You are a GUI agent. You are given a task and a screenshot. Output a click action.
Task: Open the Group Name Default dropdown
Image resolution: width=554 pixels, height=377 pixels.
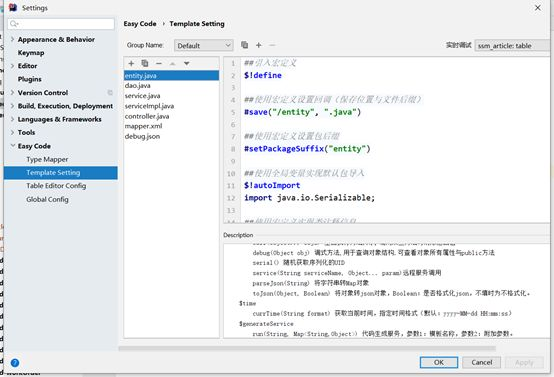point(204,46)
